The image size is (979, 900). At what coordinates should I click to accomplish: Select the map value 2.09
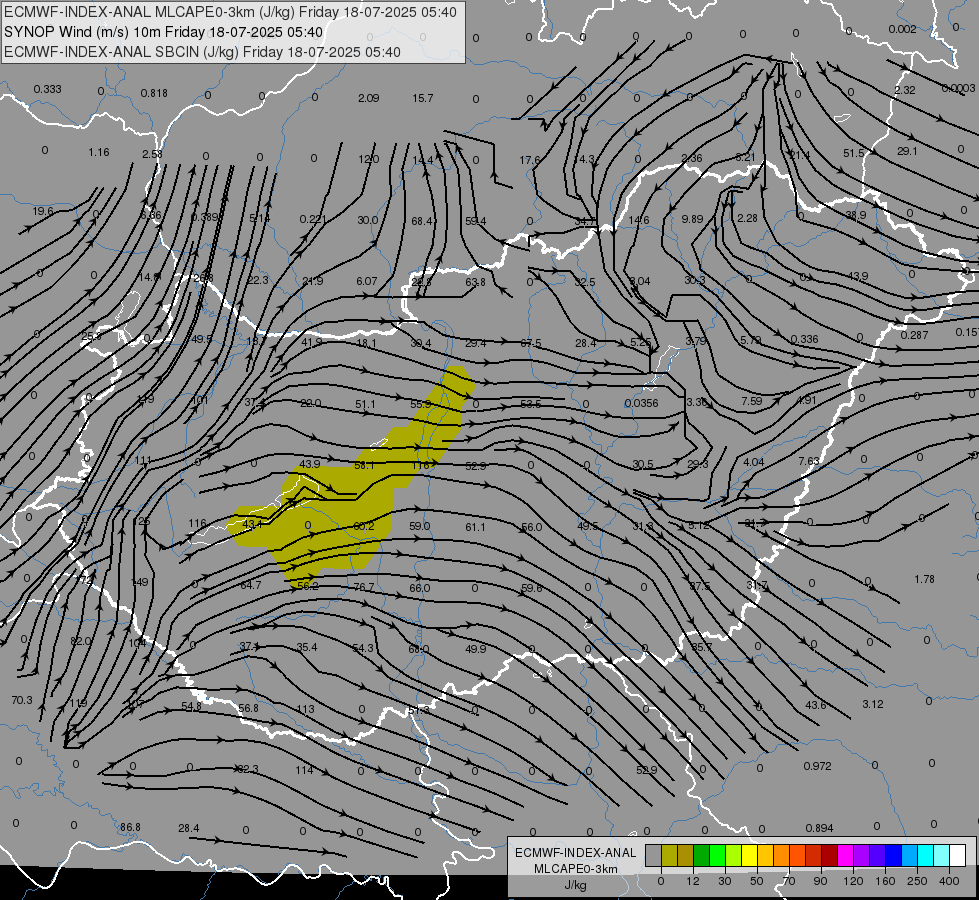point(368,98)
